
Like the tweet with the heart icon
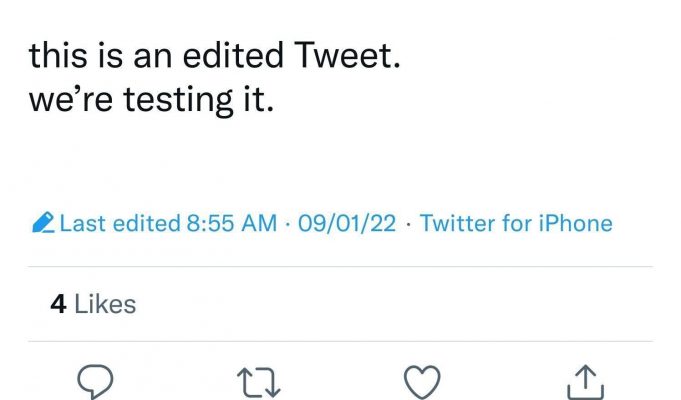click(422, 382)
